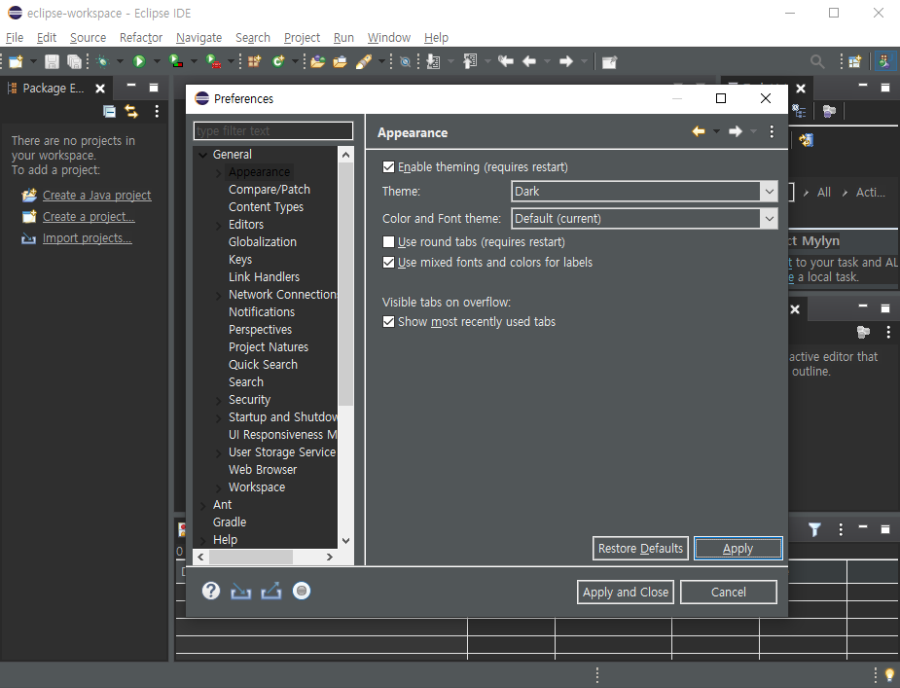Collapse the General tree node
The height and width of the screenshot is (688, 900).
pyautogui.click(x=203, y=155)
